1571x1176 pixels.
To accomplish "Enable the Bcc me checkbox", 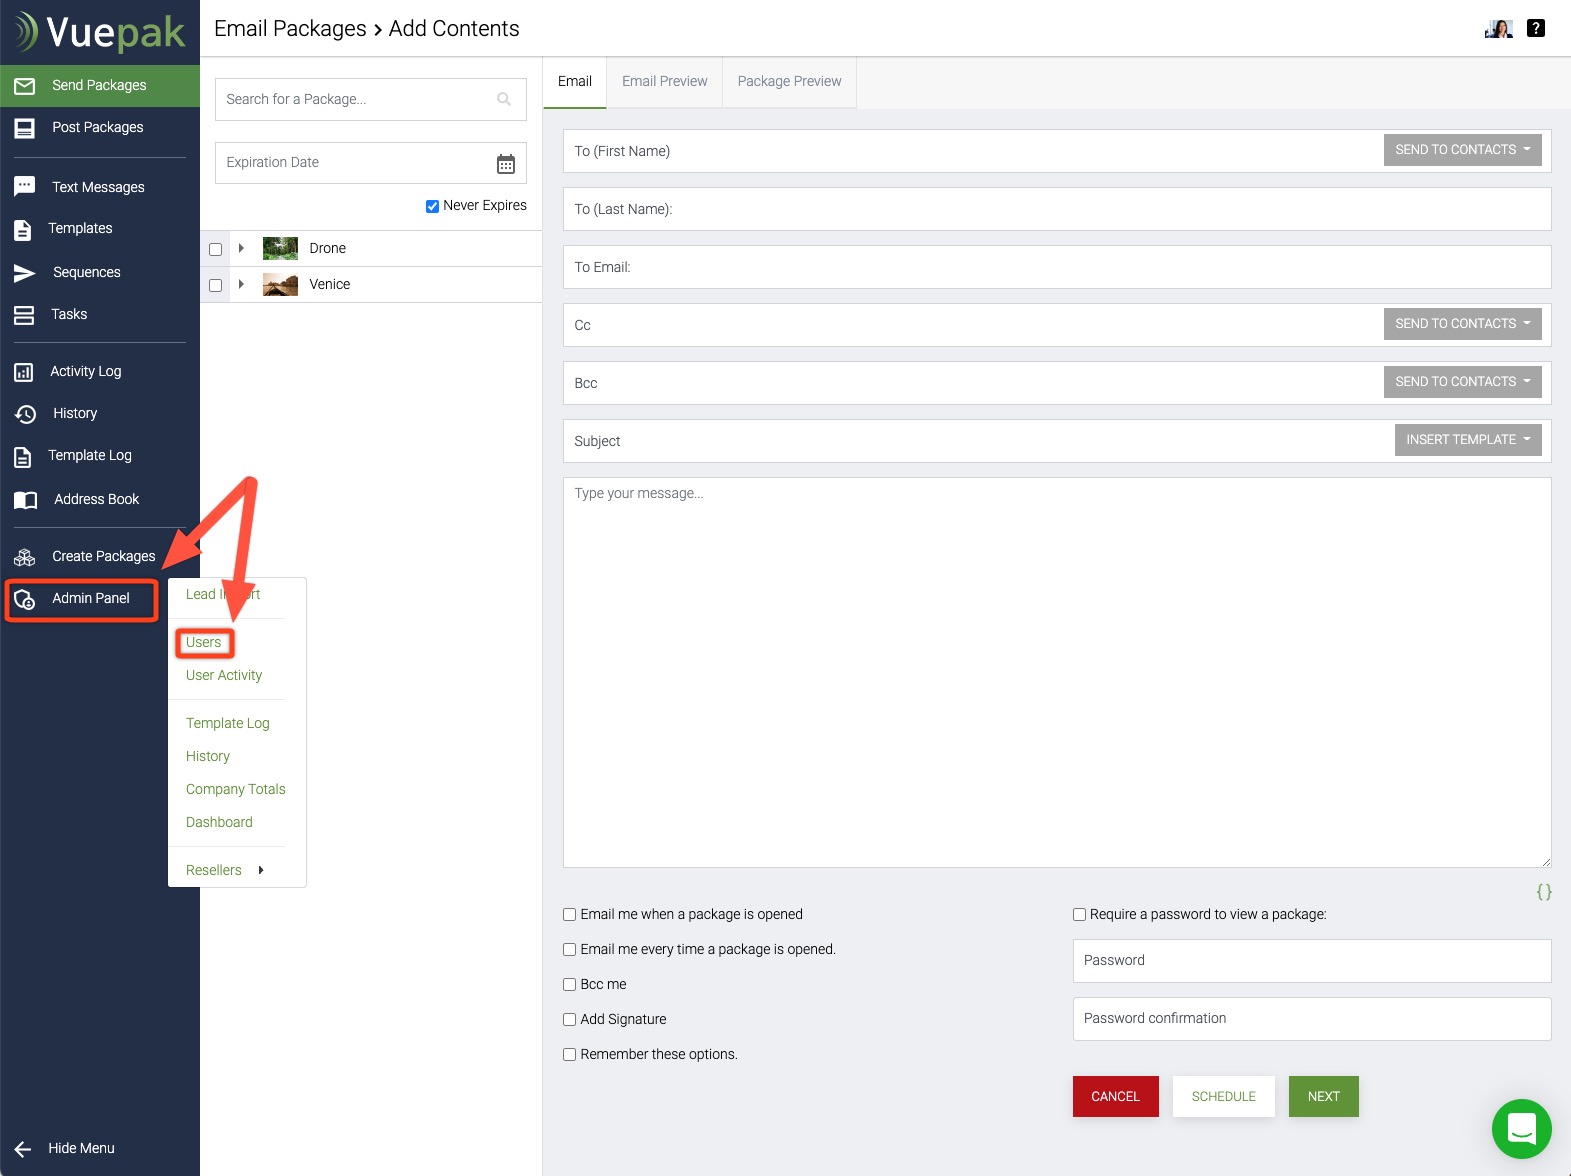I will click(570, 985).
